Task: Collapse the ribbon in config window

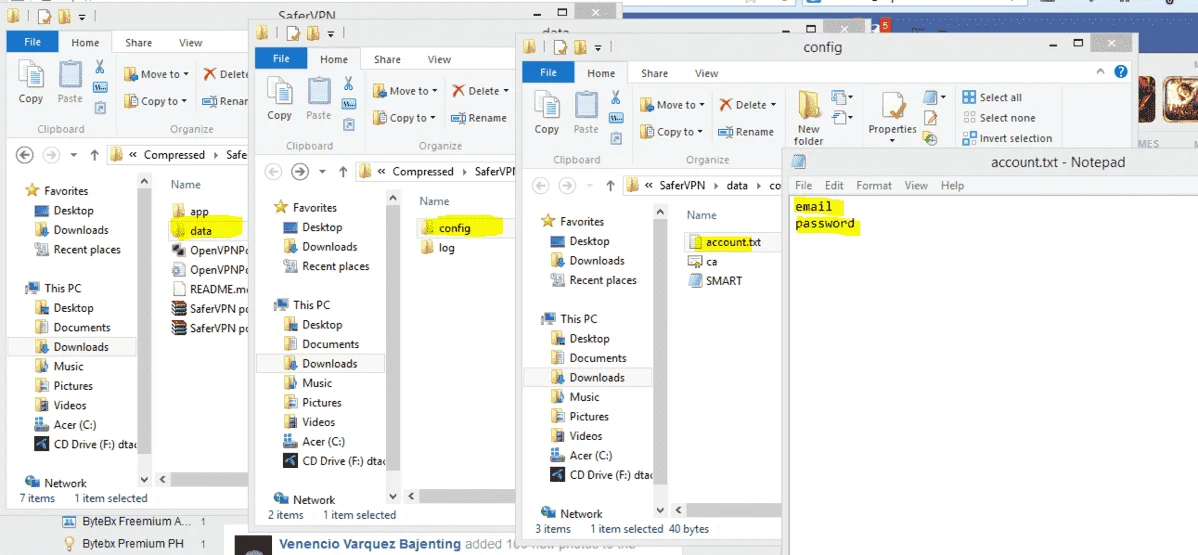Action: 1101,72
